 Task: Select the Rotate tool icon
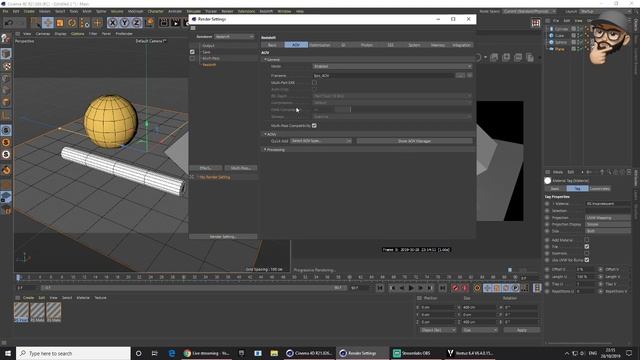tap(72, 23)
